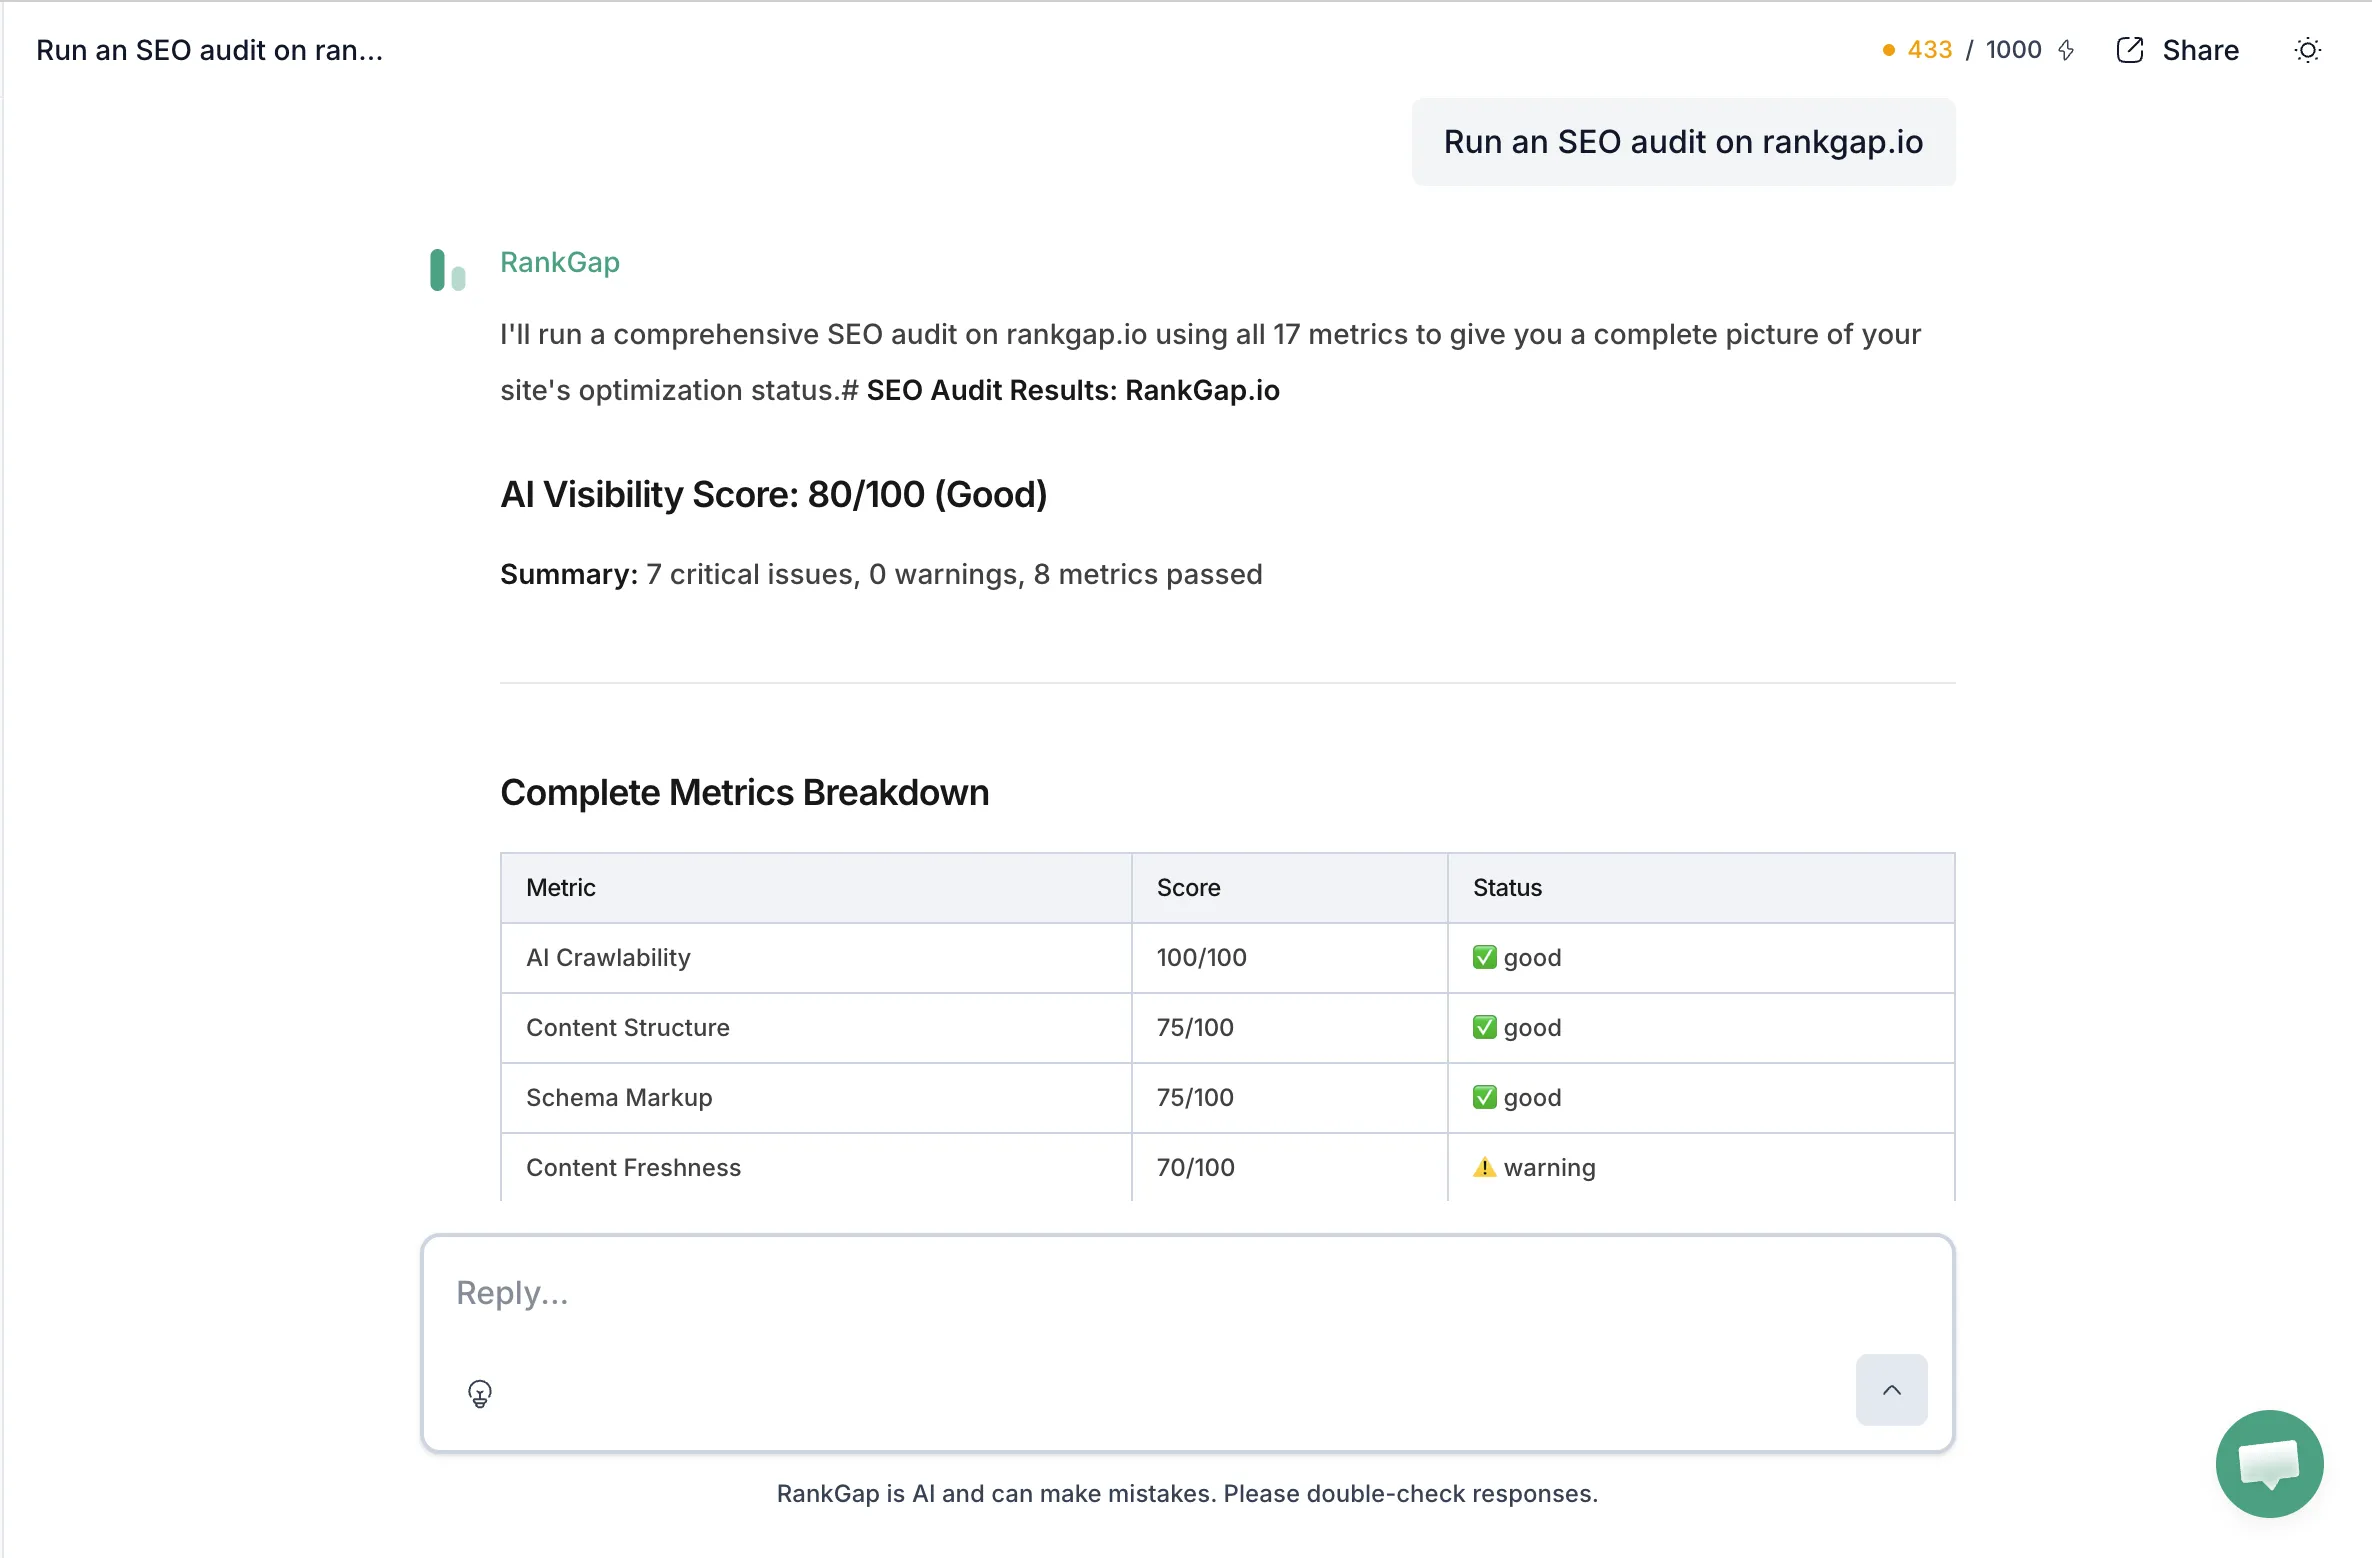Open the green chat support widget
This screenshot has height=1558, width=2372.
click(2269, 1463)
